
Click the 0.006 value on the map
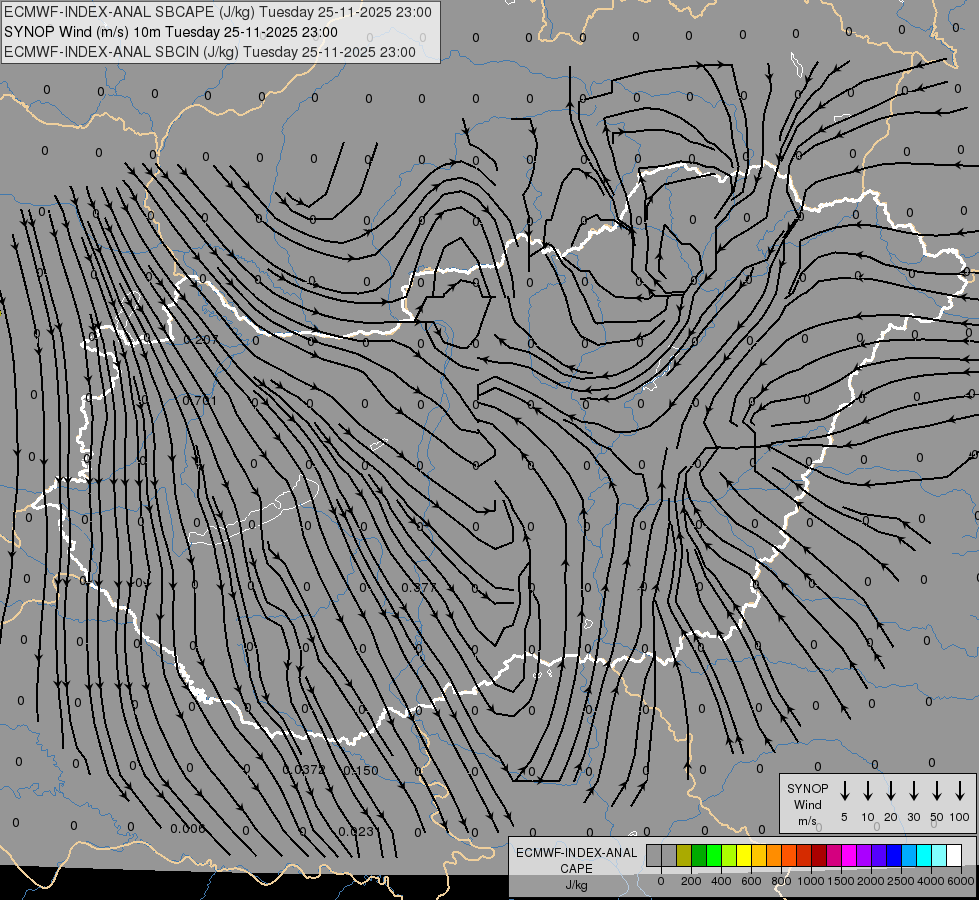188,828
